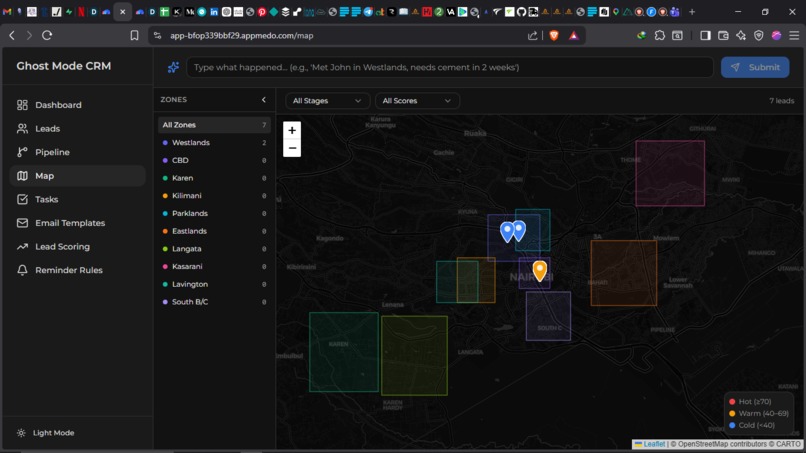
Task: Open the Lead Scoring page
Action: point(77,247)
